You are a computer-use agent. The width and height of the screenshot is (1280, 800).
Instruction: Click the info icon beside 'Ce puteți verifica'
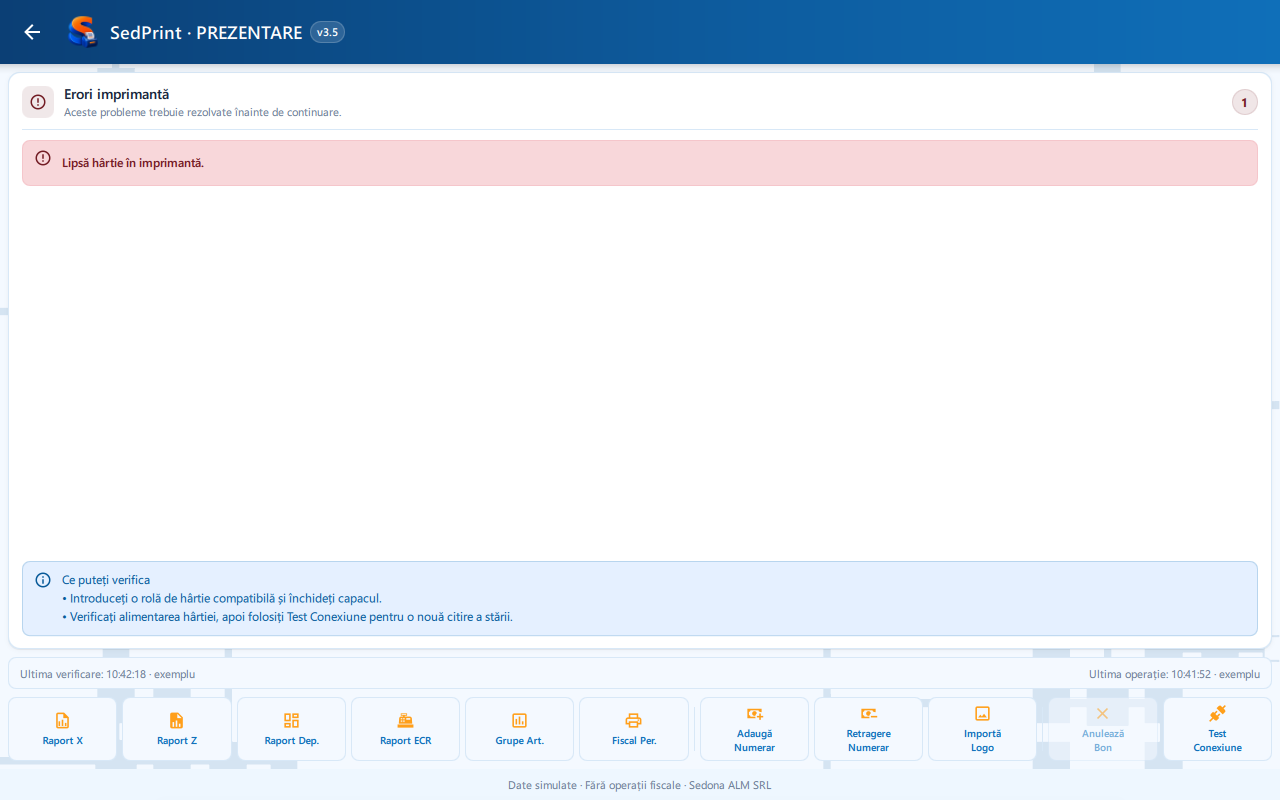pyautogui.click(x=43, y=580)
